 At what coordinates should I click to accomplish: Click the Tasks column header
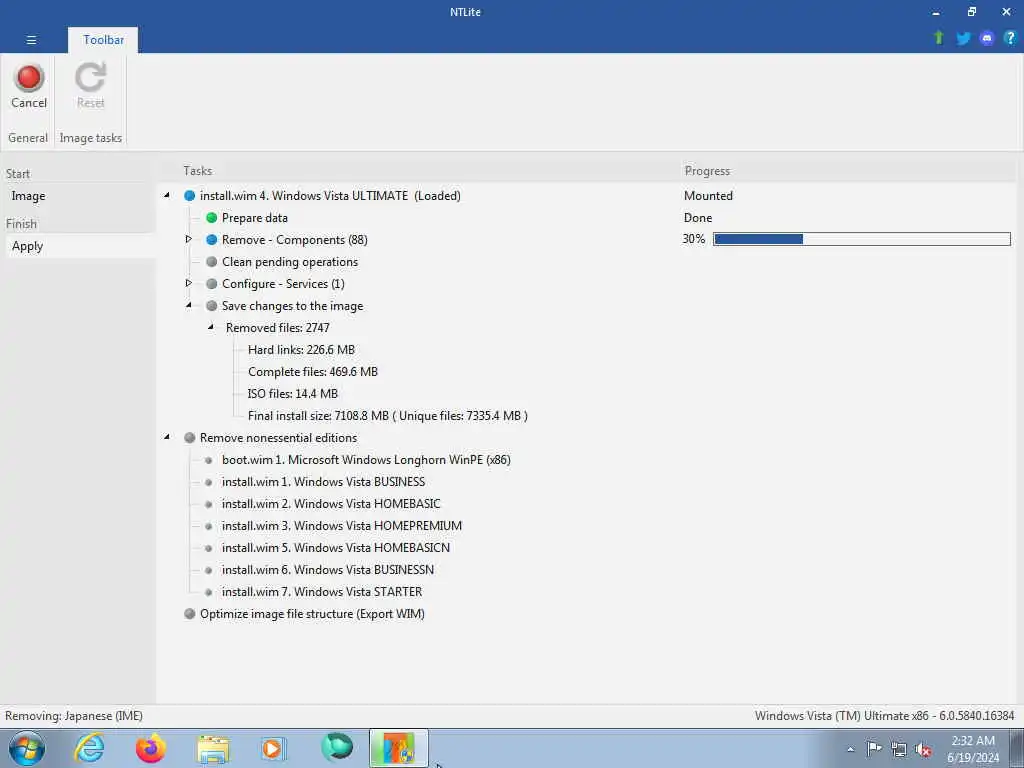(x=197, y=170)
